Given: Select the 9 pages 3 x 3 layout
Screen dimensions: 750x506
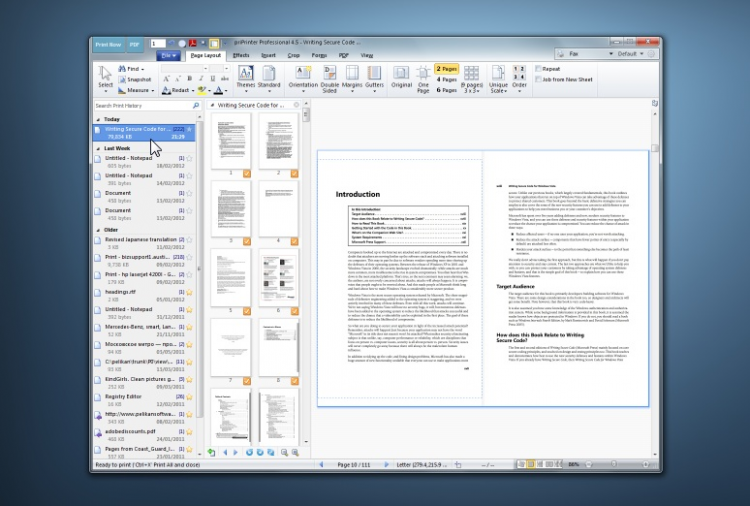Looking at the screenshot, I should point(471,79).
